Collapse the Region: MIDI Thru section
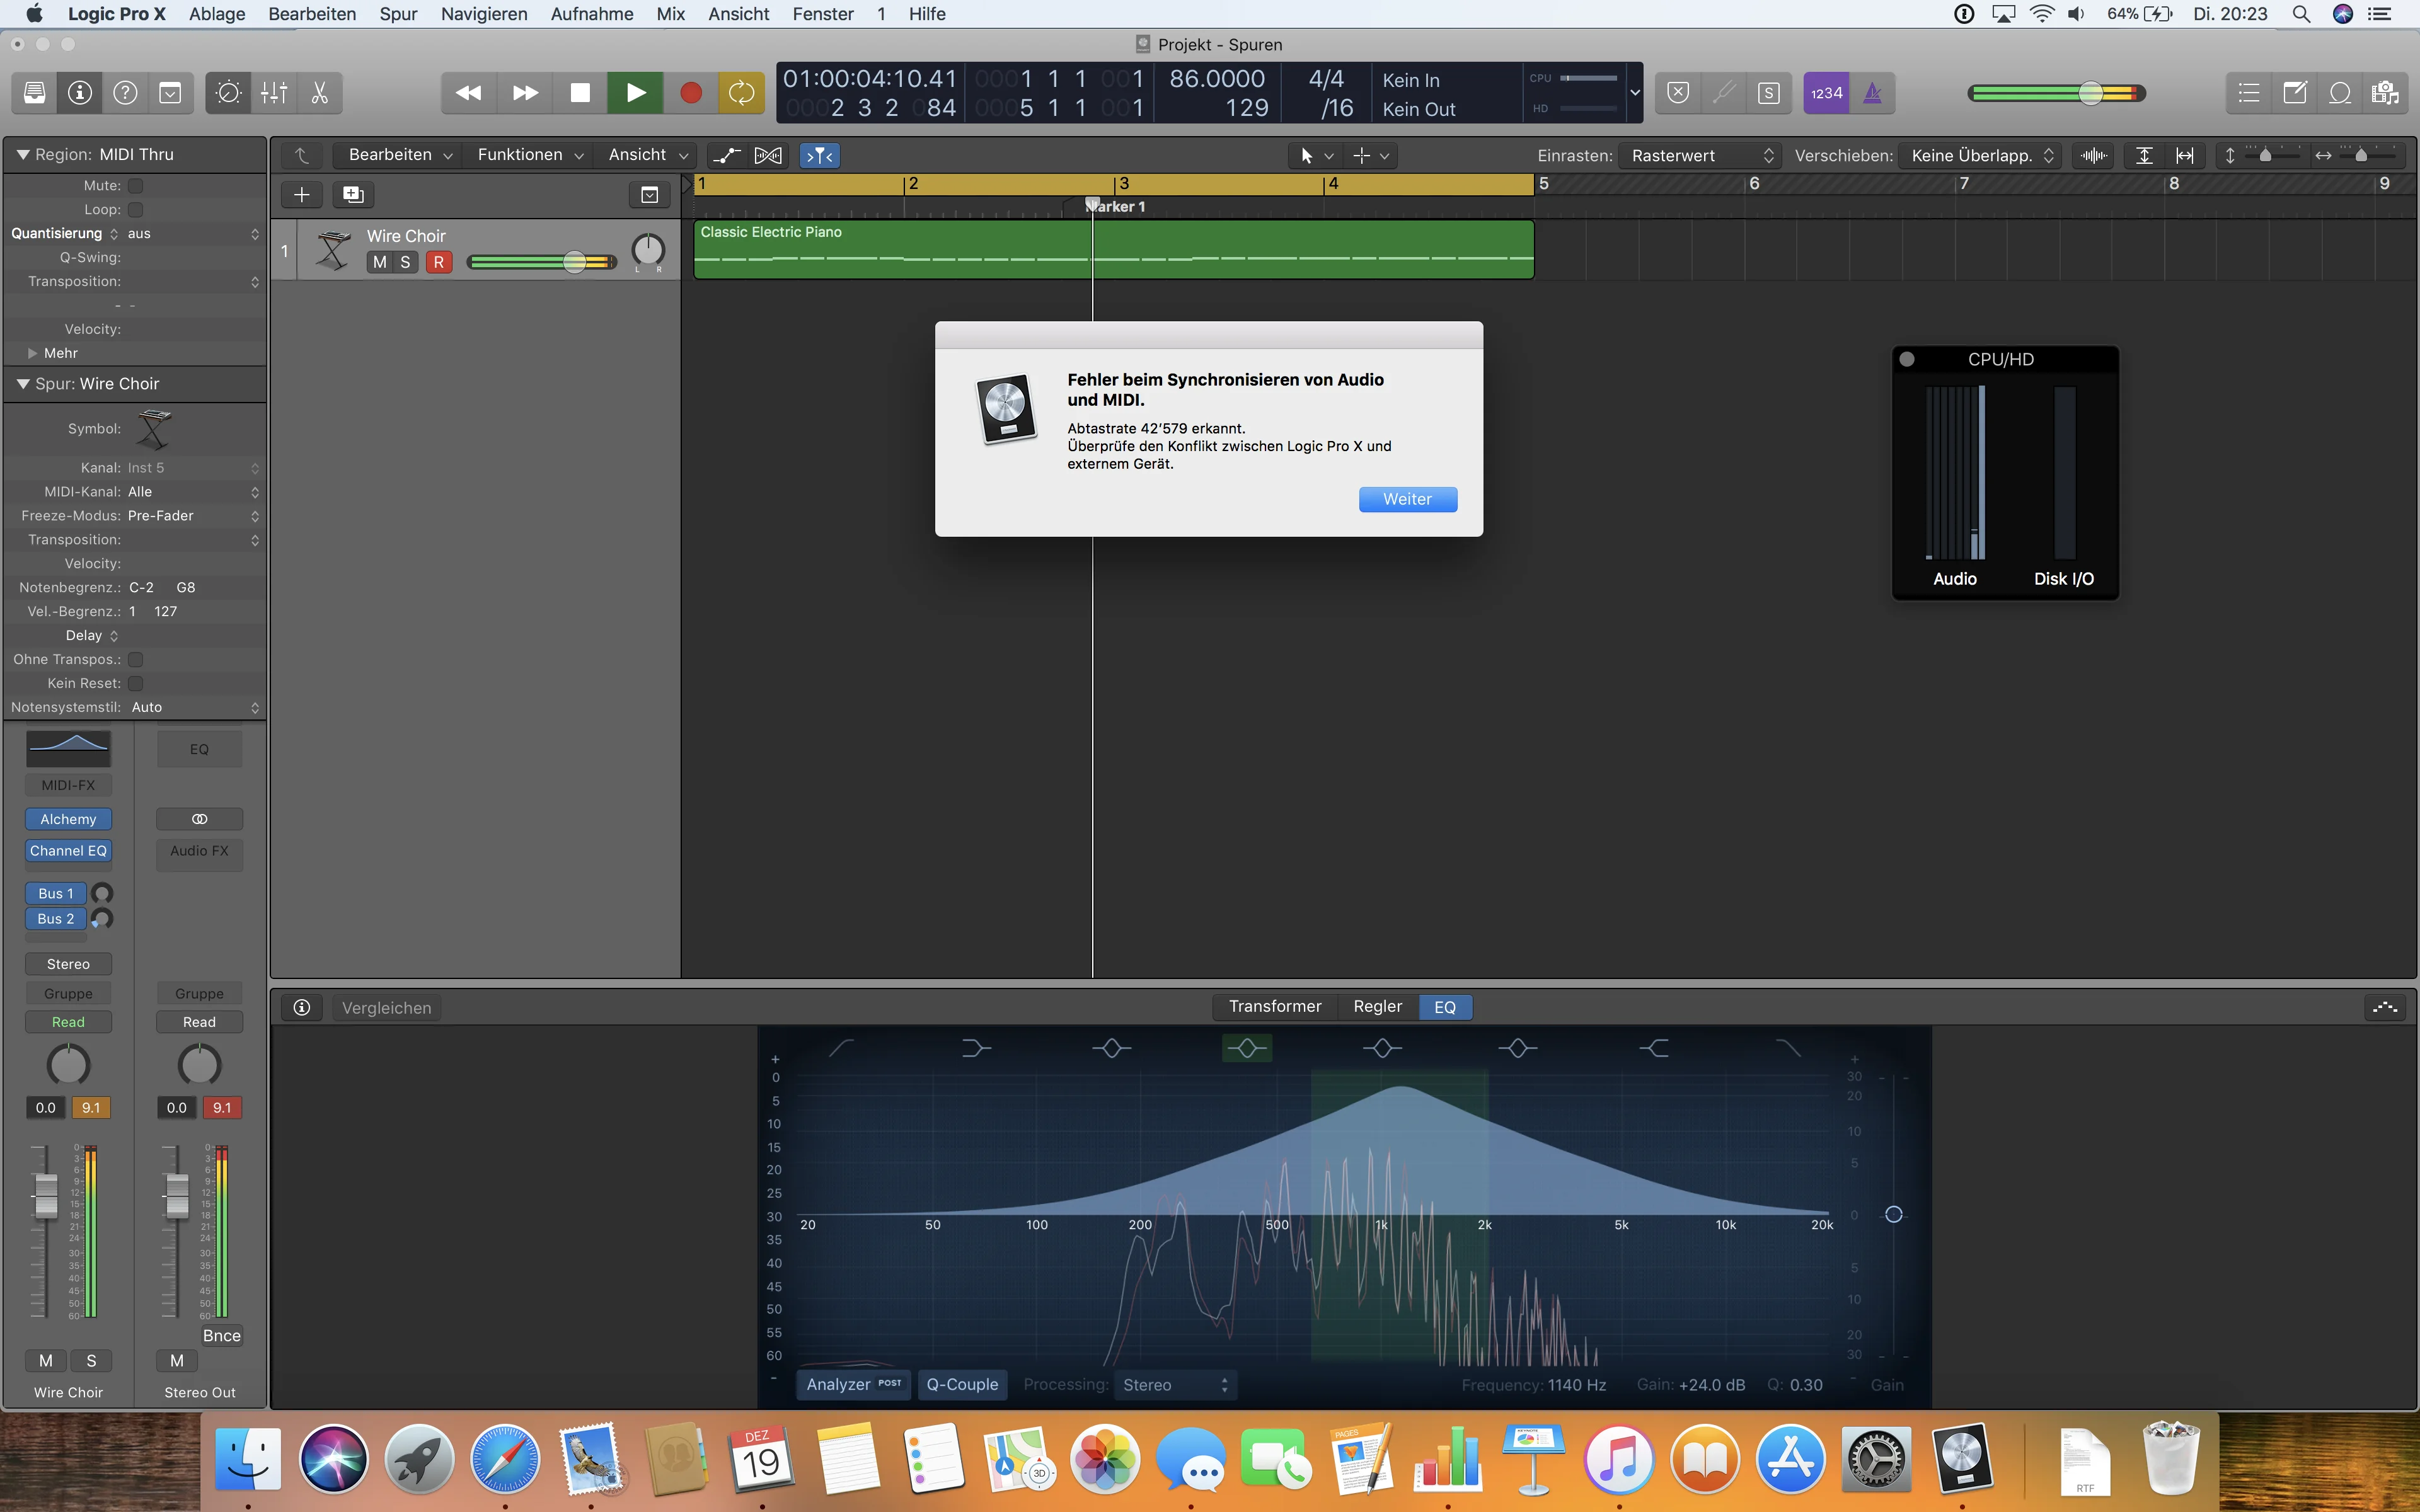 tap(22, 154)
